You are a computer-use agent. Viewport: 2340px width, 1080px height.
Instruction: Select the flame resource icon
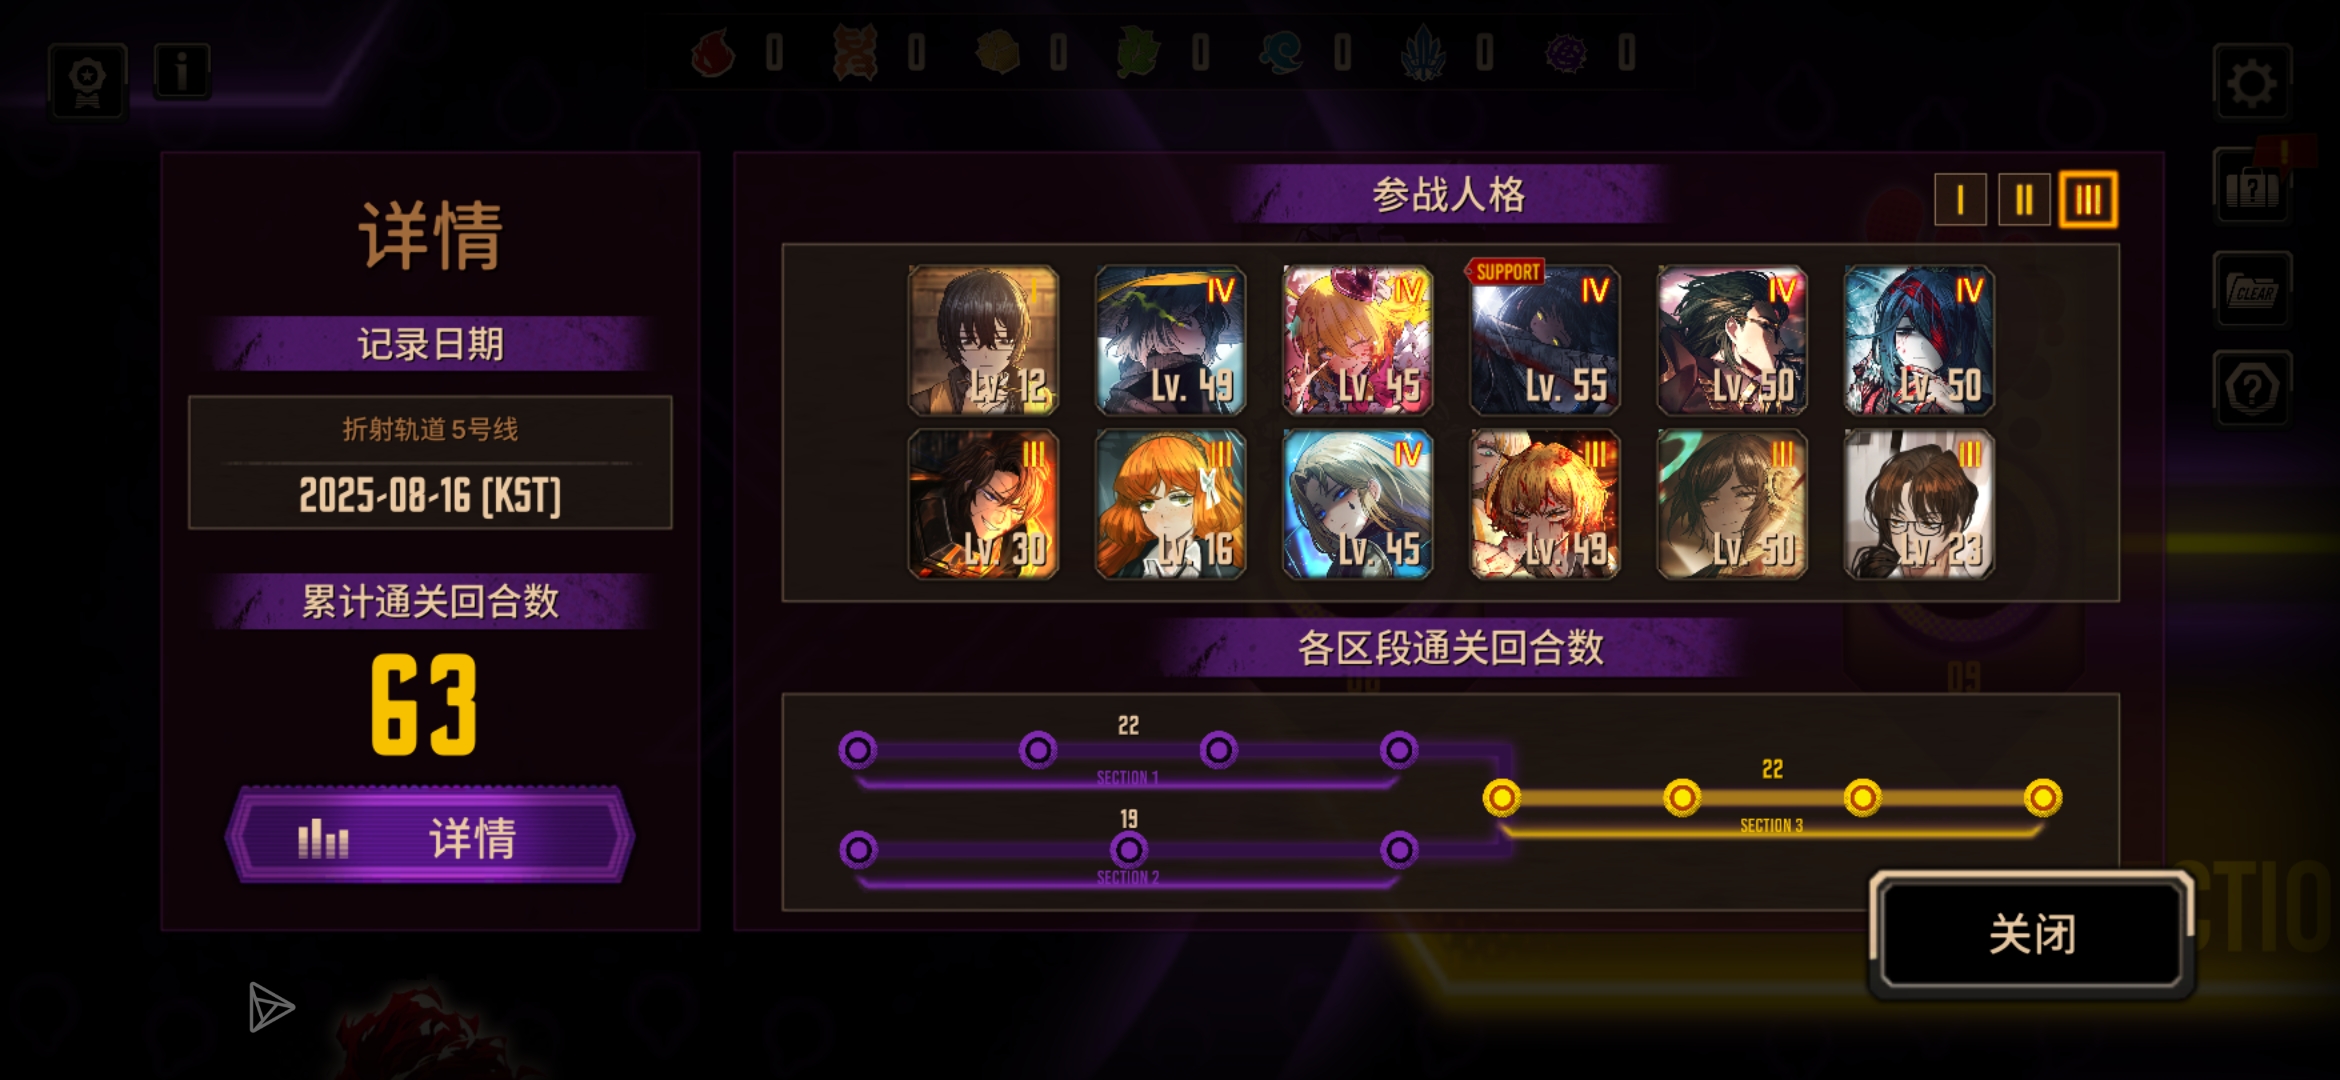[713, 52]
